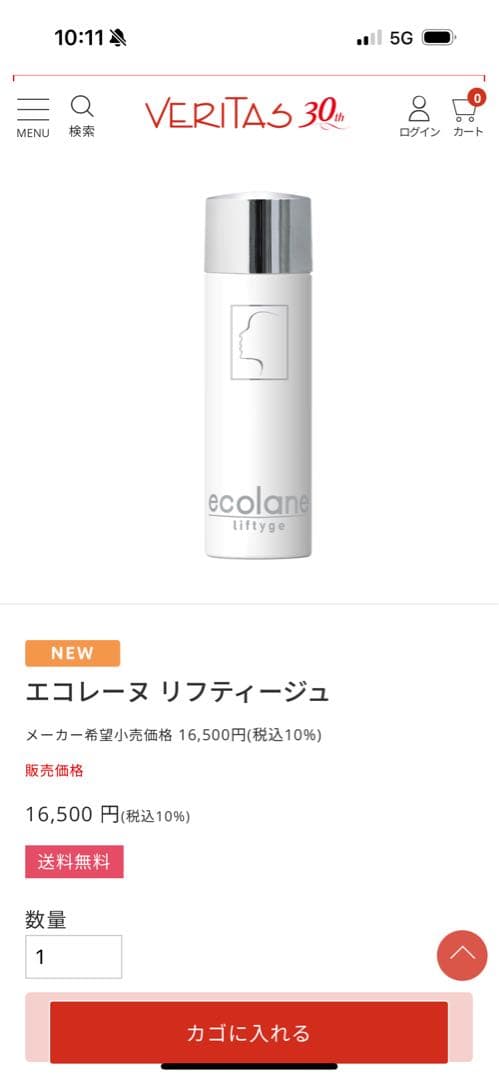Screen dimensions: 499x1080
Task: Open the hamburger MENU icon
Action: pos(33,110)
